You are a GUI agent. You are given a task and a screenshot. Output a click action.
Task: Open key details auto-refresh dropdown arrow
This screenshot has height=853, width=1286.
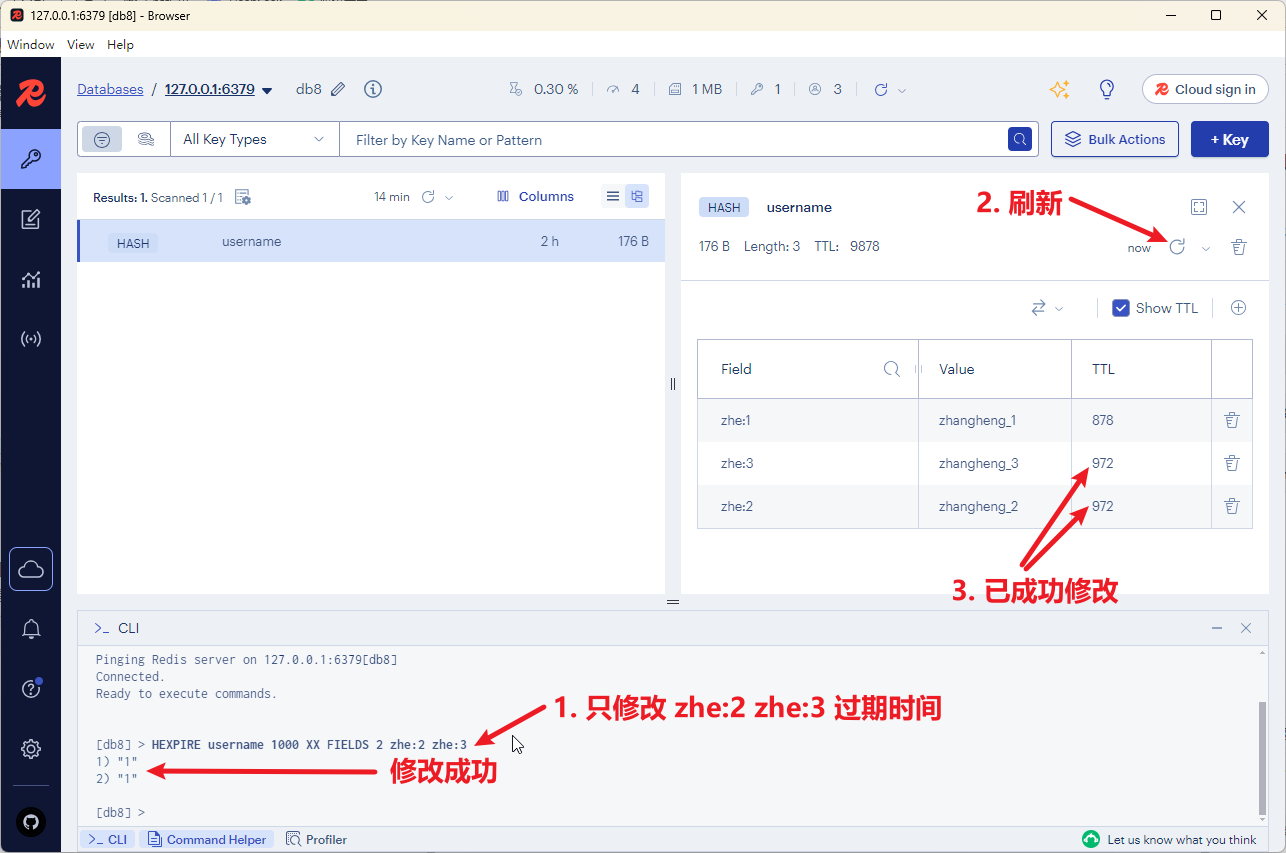1206,248
